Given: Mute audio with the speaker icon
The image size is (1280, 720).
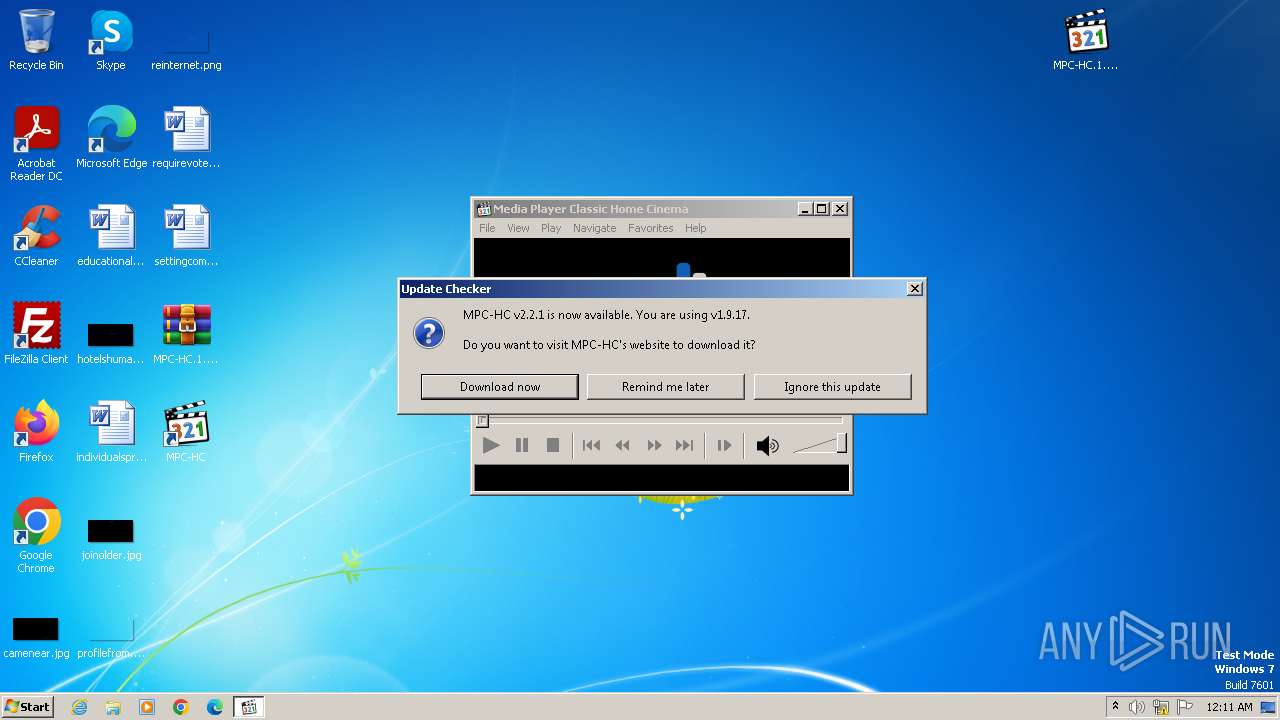Looking at the screenshot, I should 767,445.
